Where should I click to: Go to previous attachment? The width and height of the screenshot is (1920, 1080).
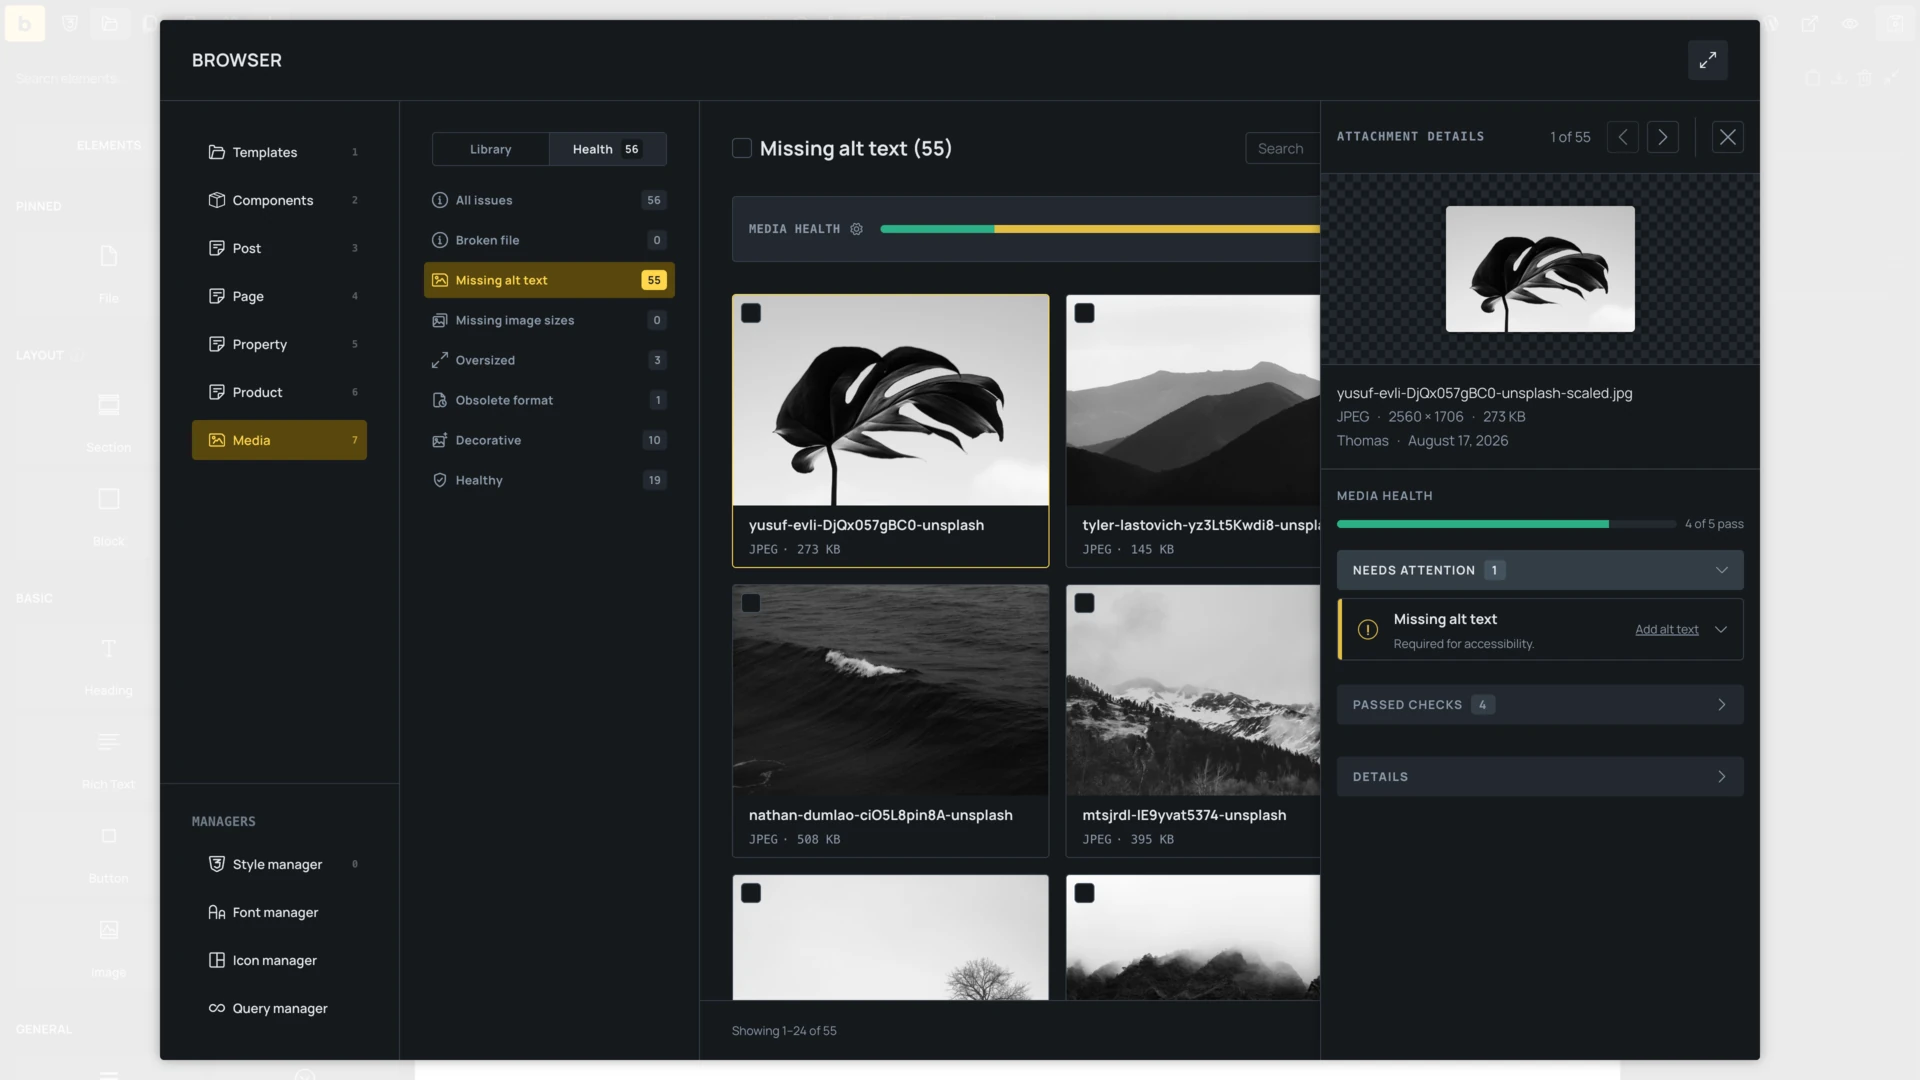[1622, 137]
